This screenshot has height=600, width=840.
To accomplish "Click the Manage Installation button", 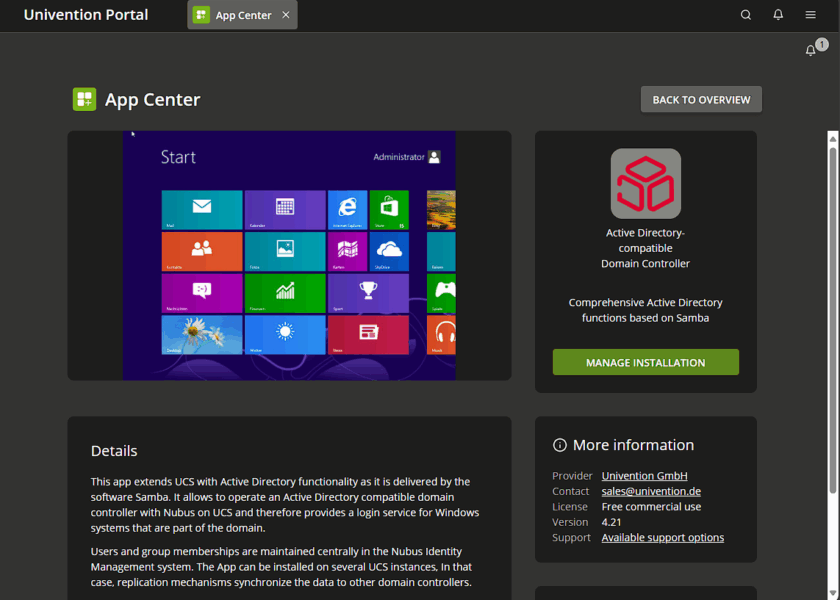I will click(646, 363).
